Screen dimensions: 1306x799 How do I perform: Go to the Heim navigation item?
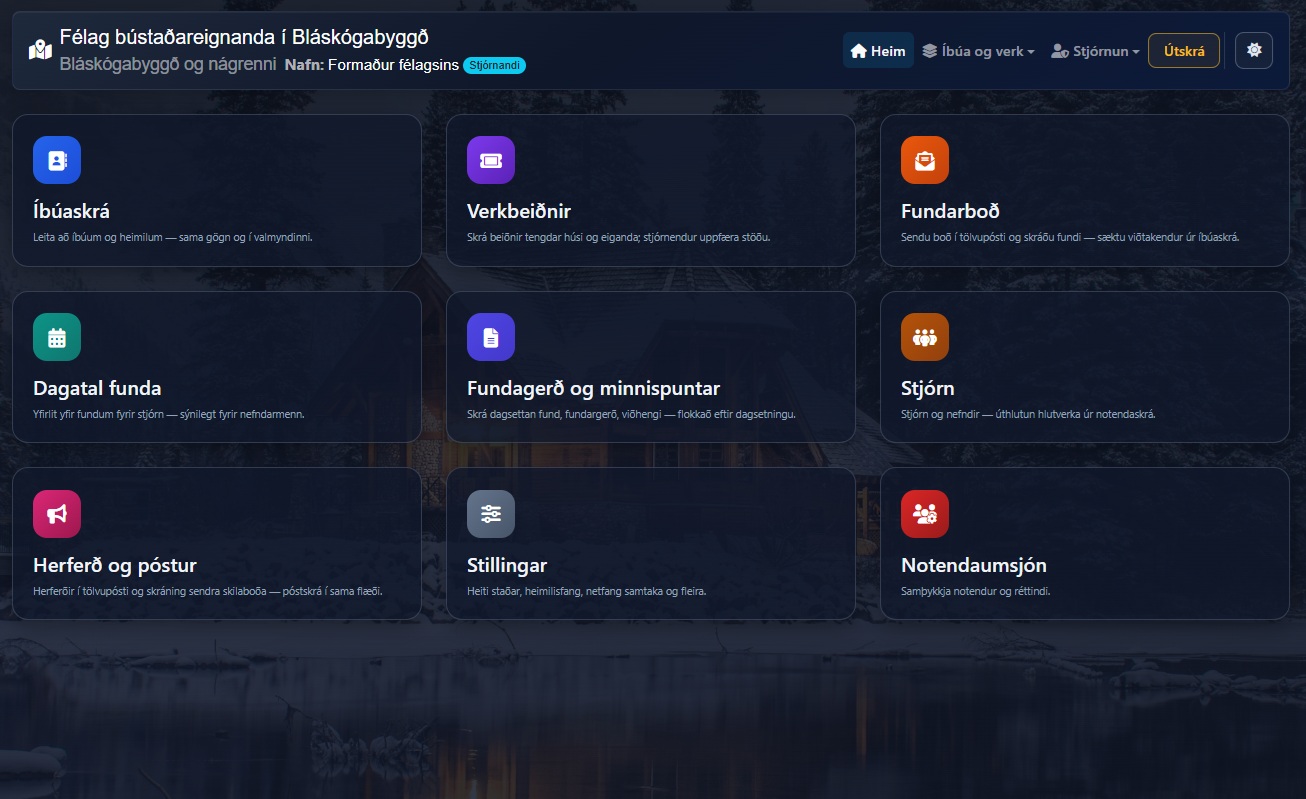[x=878, y=51]
